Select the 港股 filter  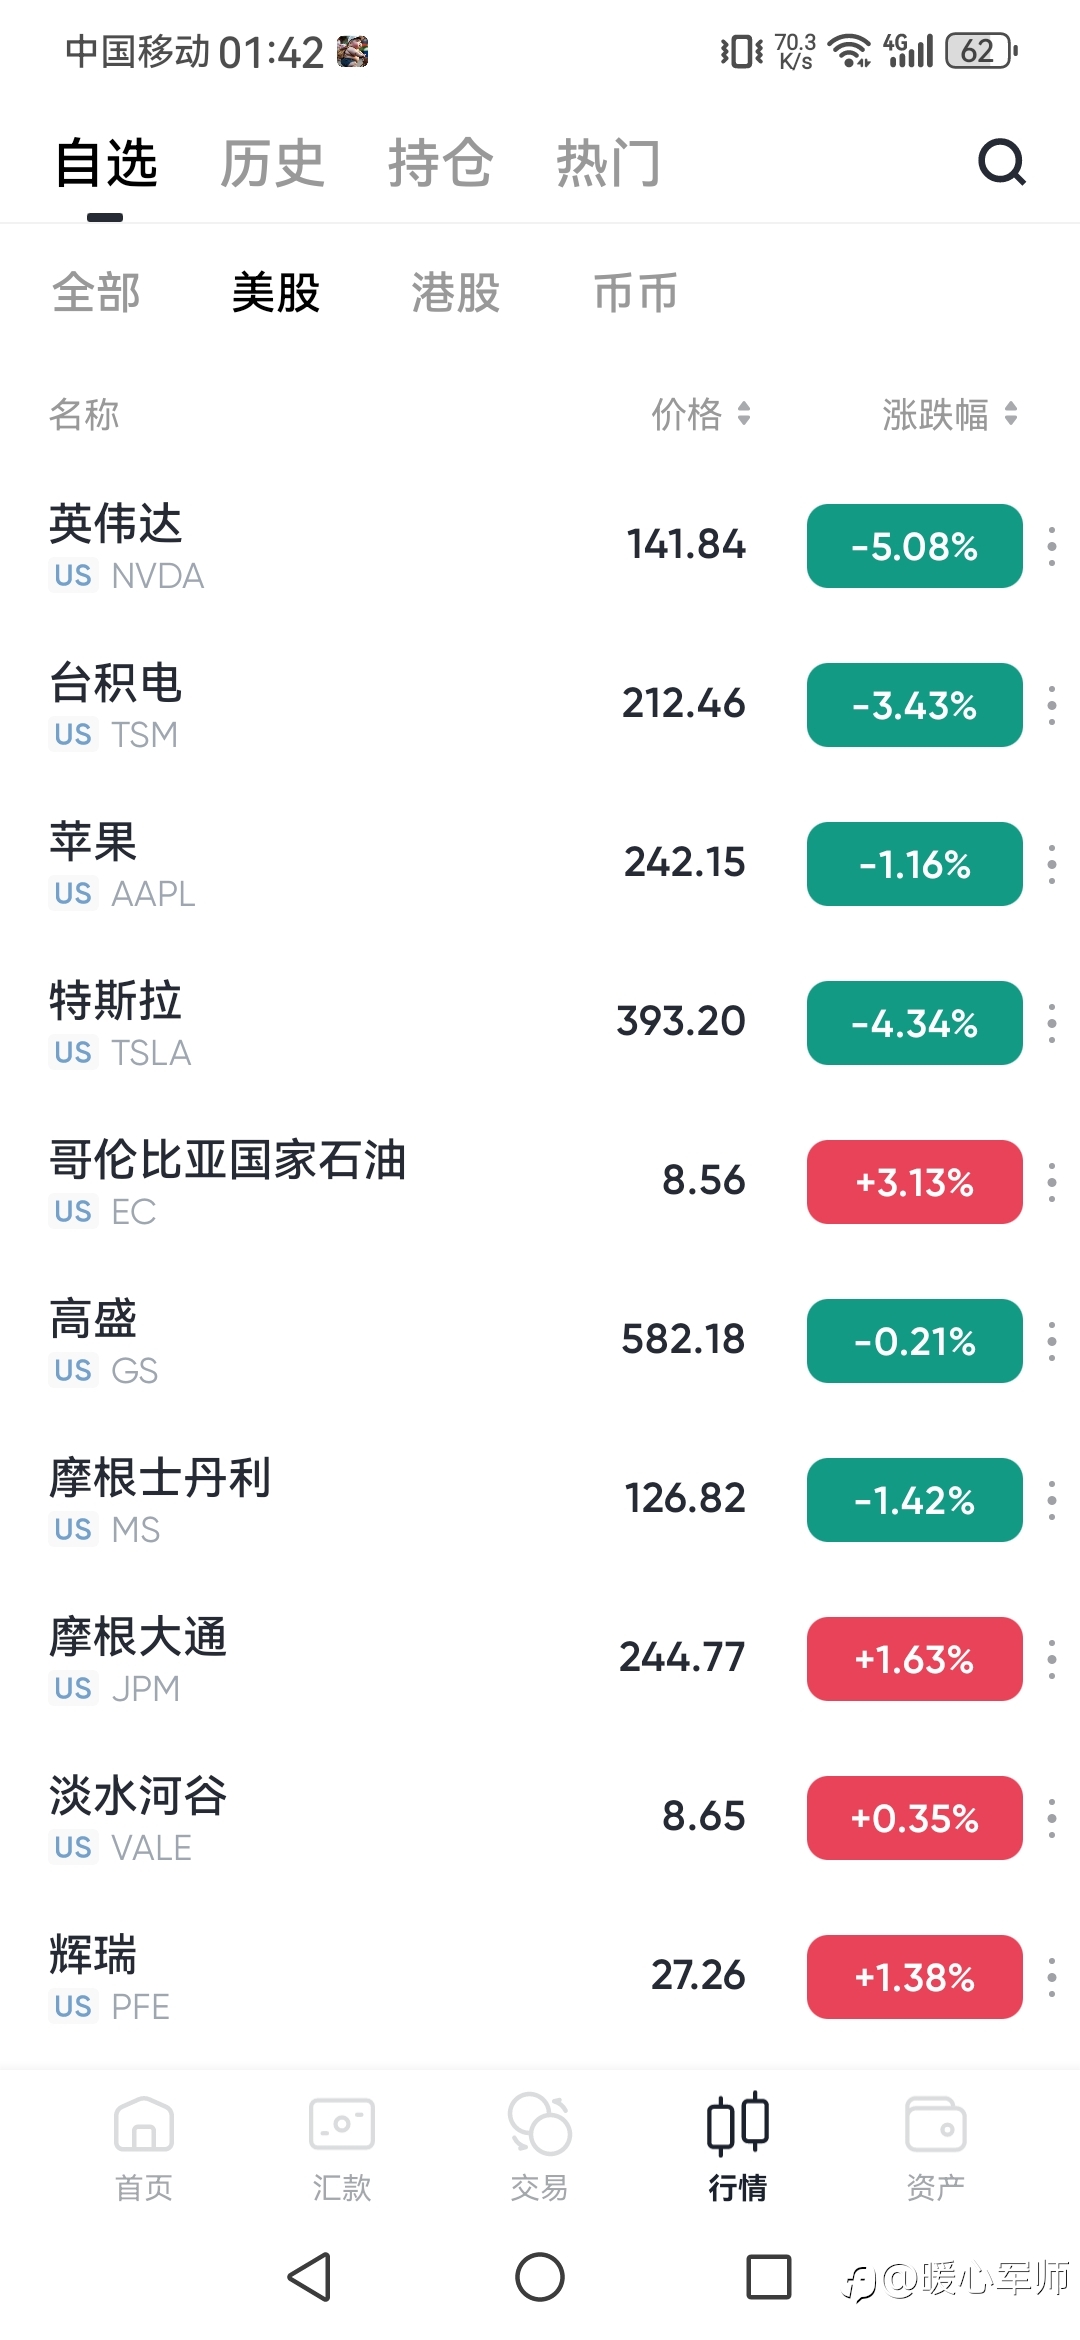455,293
